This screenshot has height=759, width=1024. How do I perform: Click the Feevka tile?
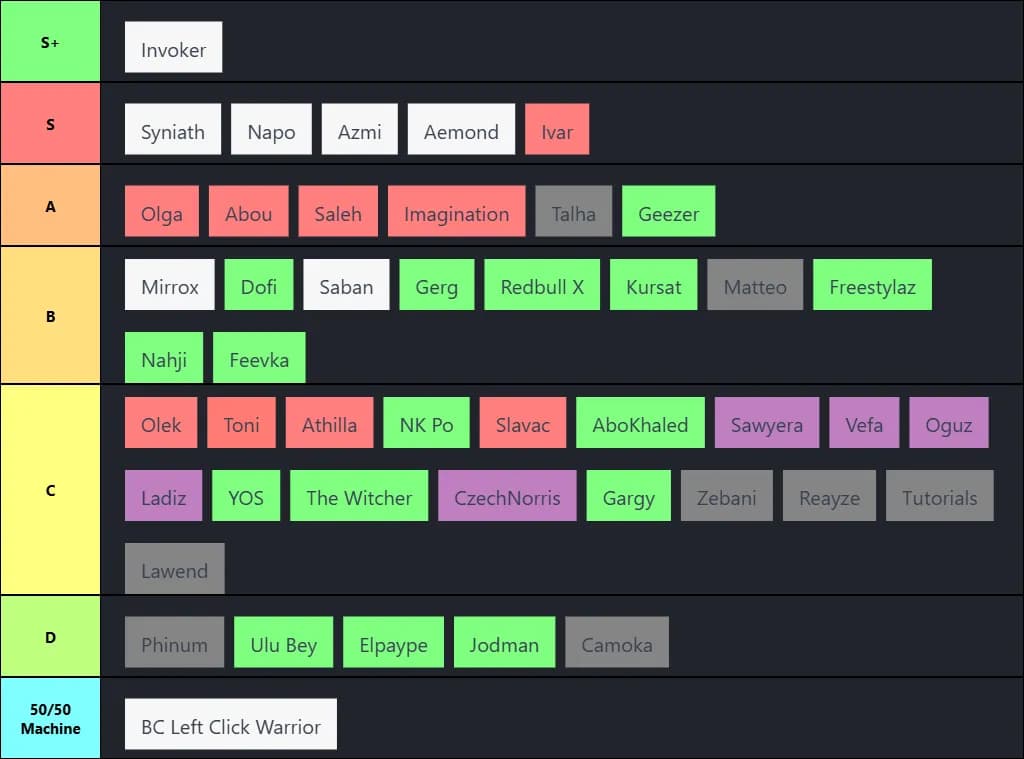pos(259,358)
